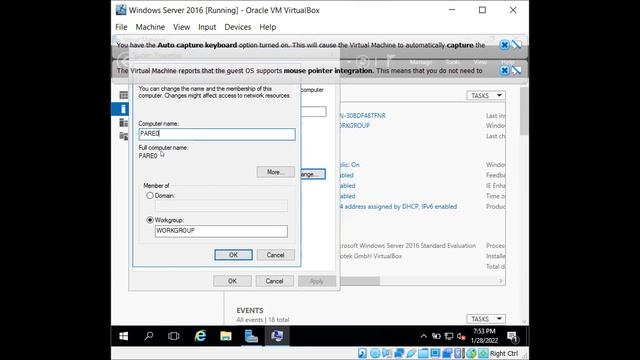Open Task View from the taskbar
Viewport: 640px width, 360px height.
click(x=174, y=336)
